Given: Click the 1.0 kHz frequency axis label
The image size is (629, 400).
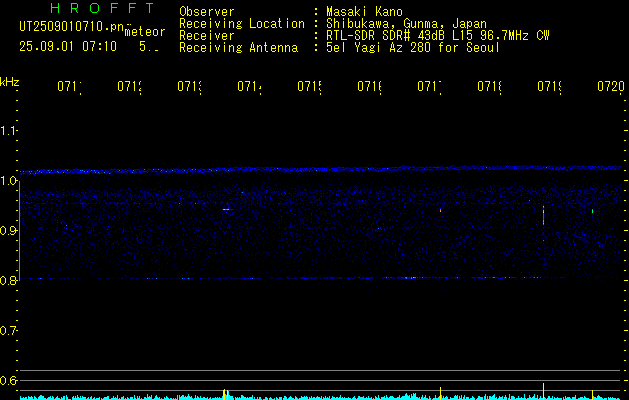Looking at the screenshot, I should point(8,181).
